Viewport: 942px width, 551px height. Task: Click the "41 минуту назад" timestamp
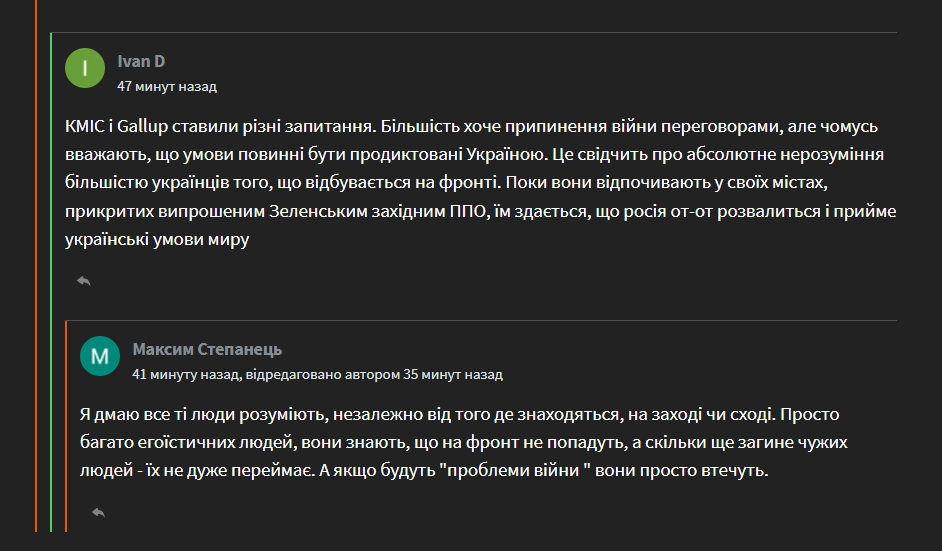pos(186,374)
